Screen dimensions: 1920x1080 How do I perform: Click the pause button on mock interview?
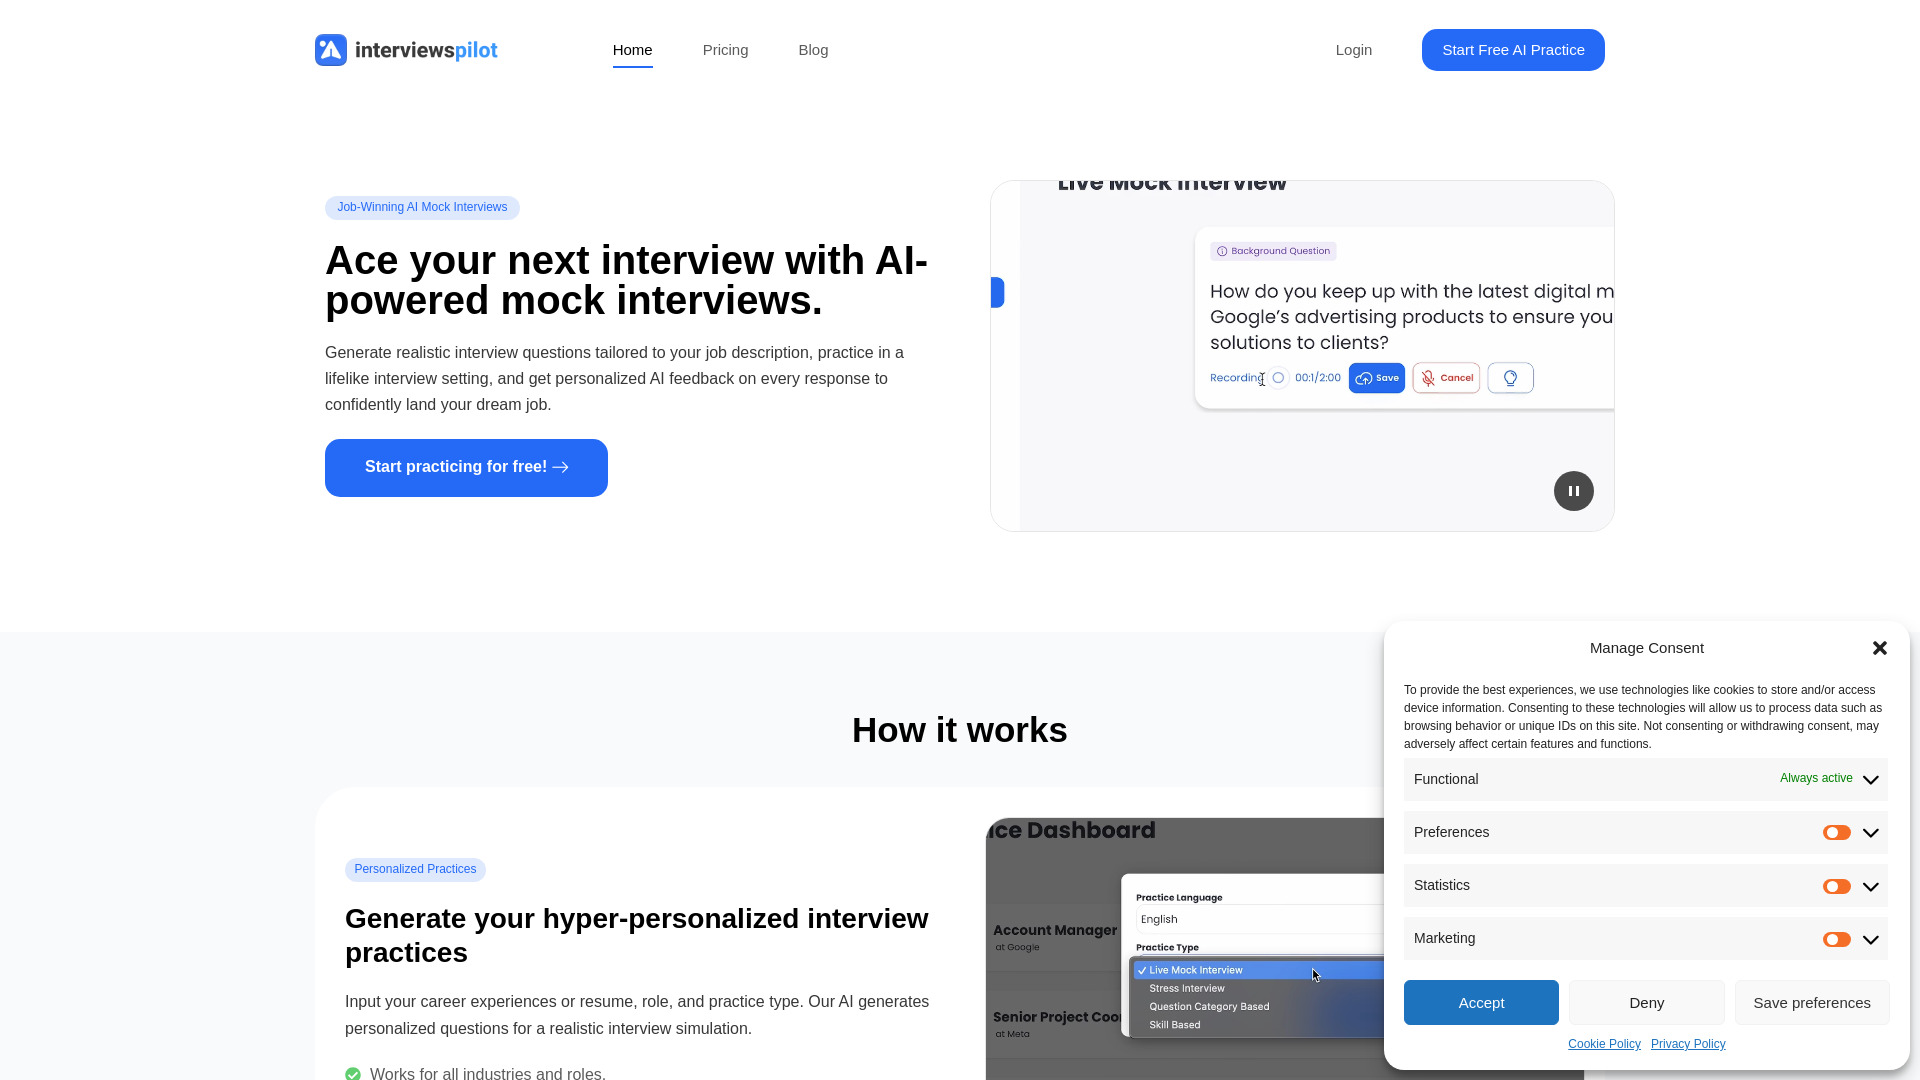pyautogui.click(x=1573, y=491)
